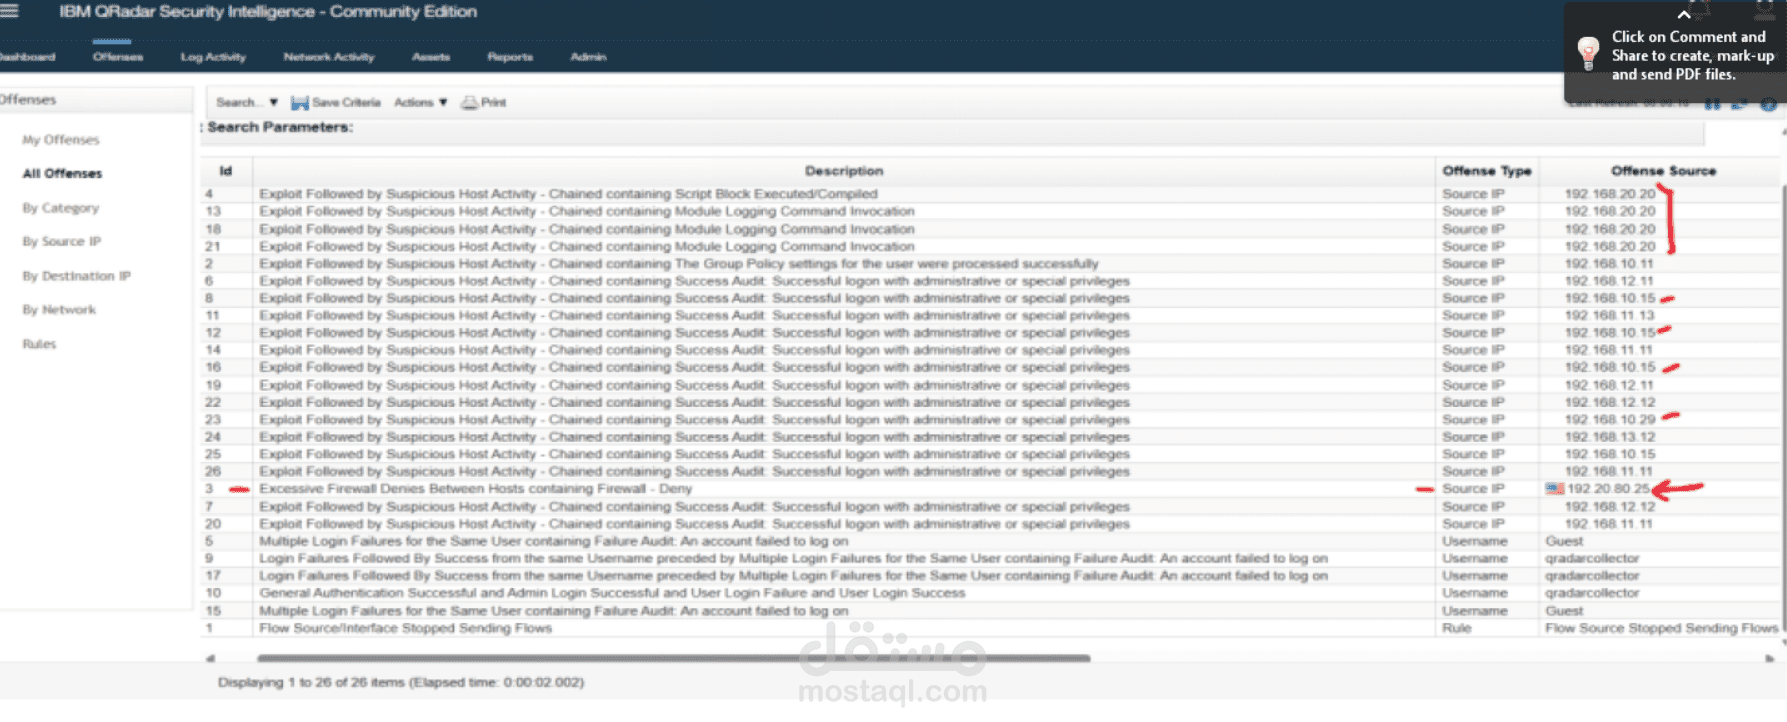Sort by the Offense Type column header
1787x722 pixels.
[1487, 171]
